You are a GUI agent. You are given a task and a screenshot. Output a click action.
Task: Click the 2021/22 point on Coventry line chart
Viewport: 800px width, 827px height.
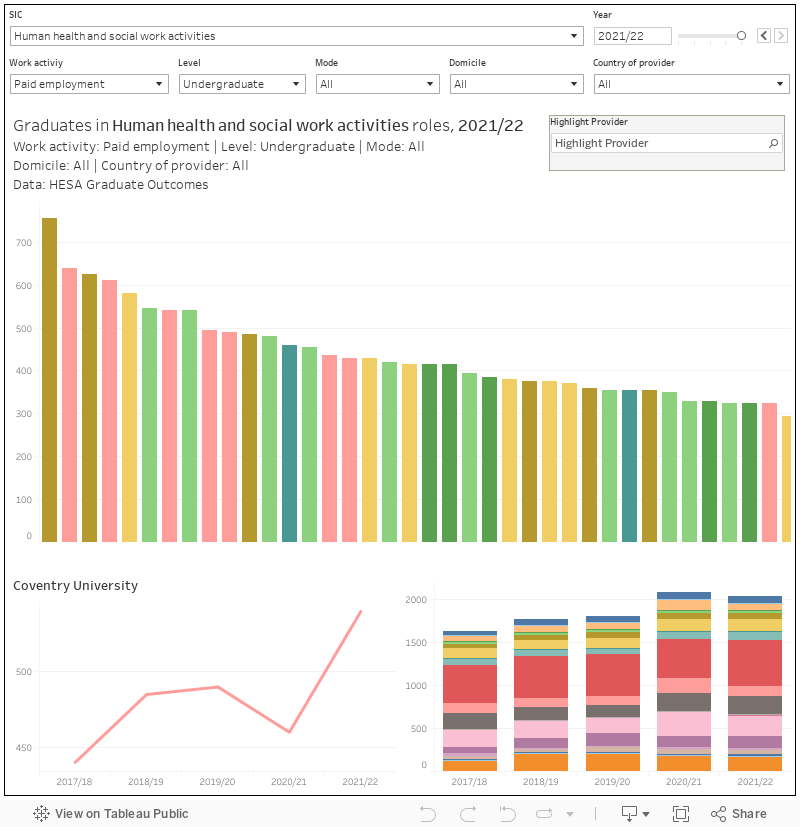point(361,611)
